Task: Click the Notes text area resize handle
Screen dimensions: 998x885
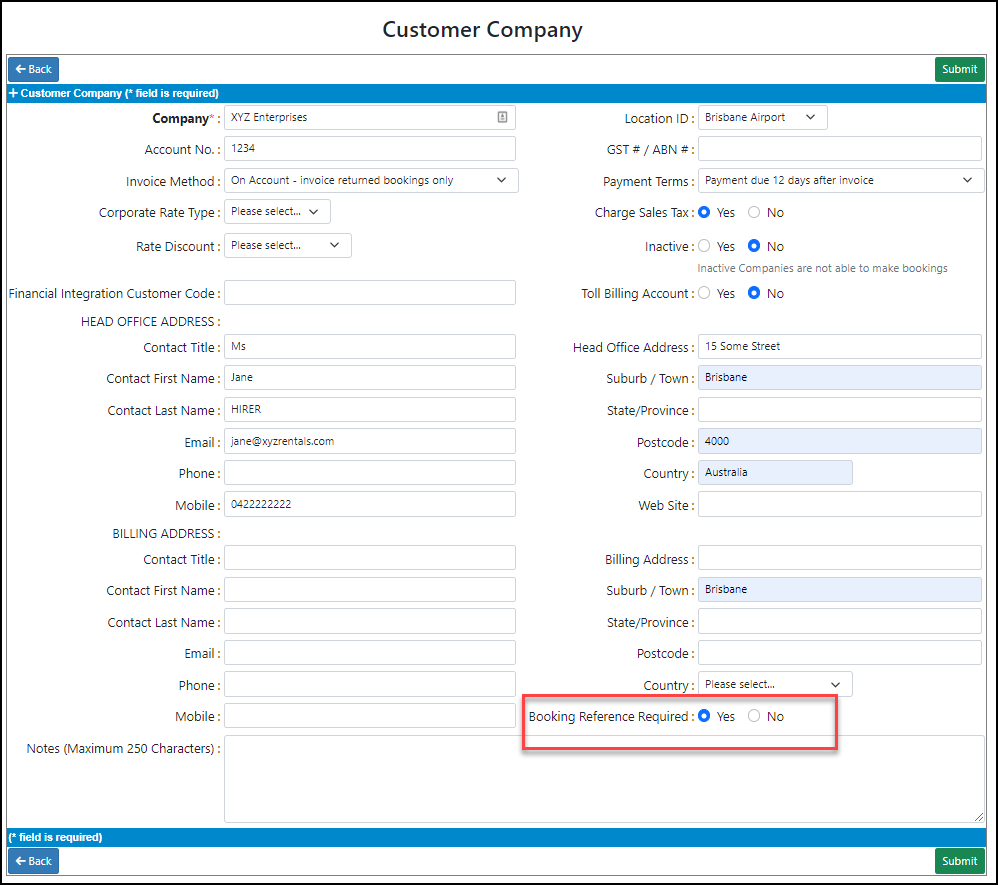Action: pyautogui.click(x=979, y=817)
